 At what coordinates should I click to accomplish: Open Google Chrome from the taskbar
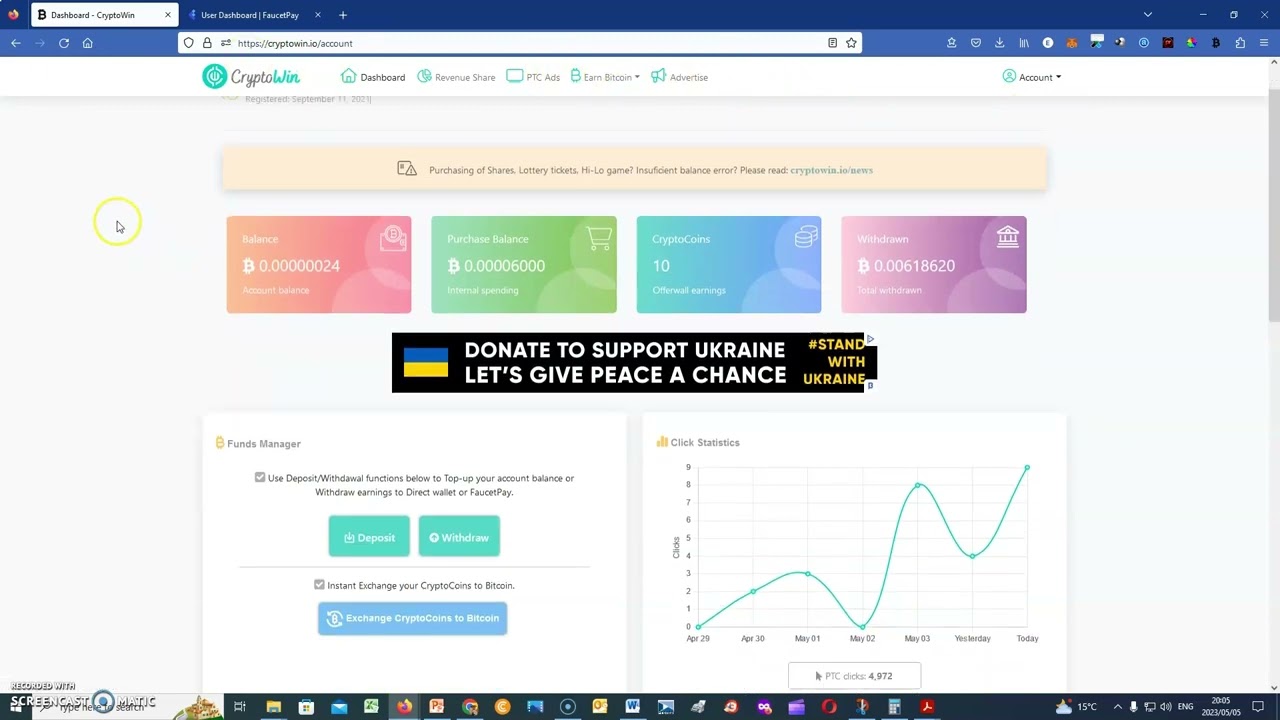(x=470, y=707)
